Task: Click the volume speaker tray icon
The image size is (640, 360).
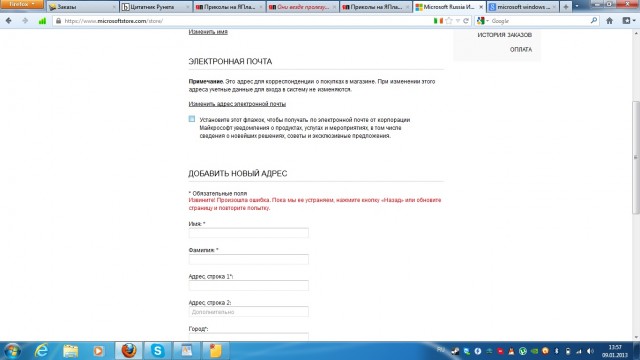Action: tap(590, 351)
